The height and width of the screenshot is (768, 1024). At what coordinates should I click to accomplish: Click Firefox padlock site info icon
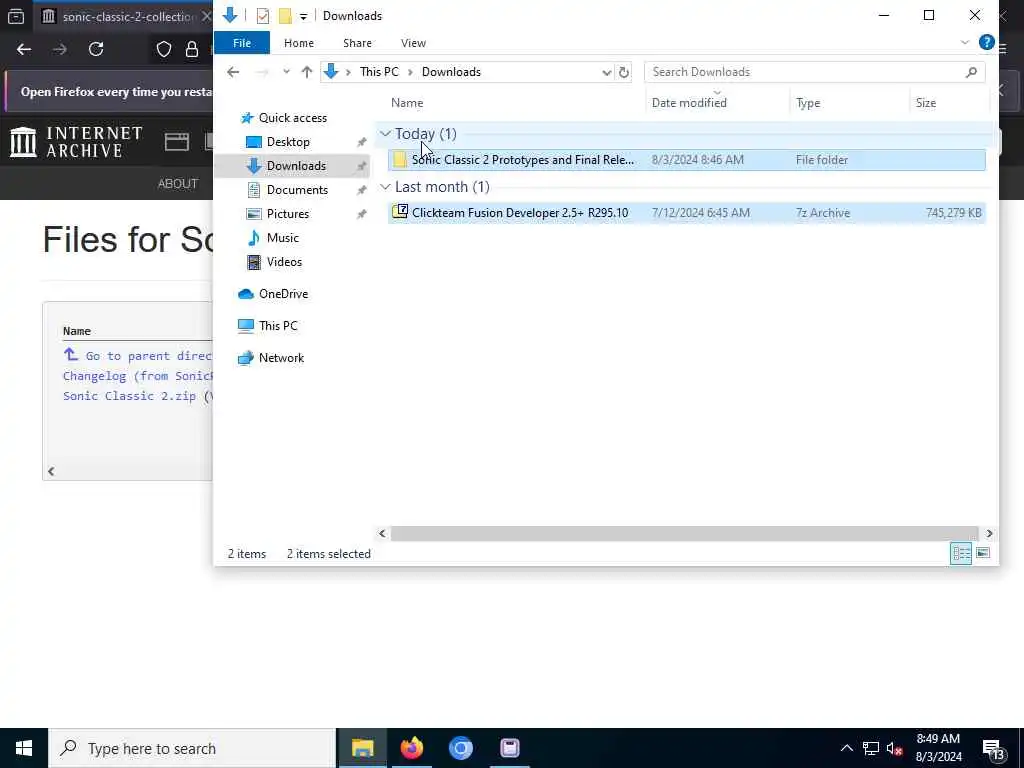coord(192,49)
